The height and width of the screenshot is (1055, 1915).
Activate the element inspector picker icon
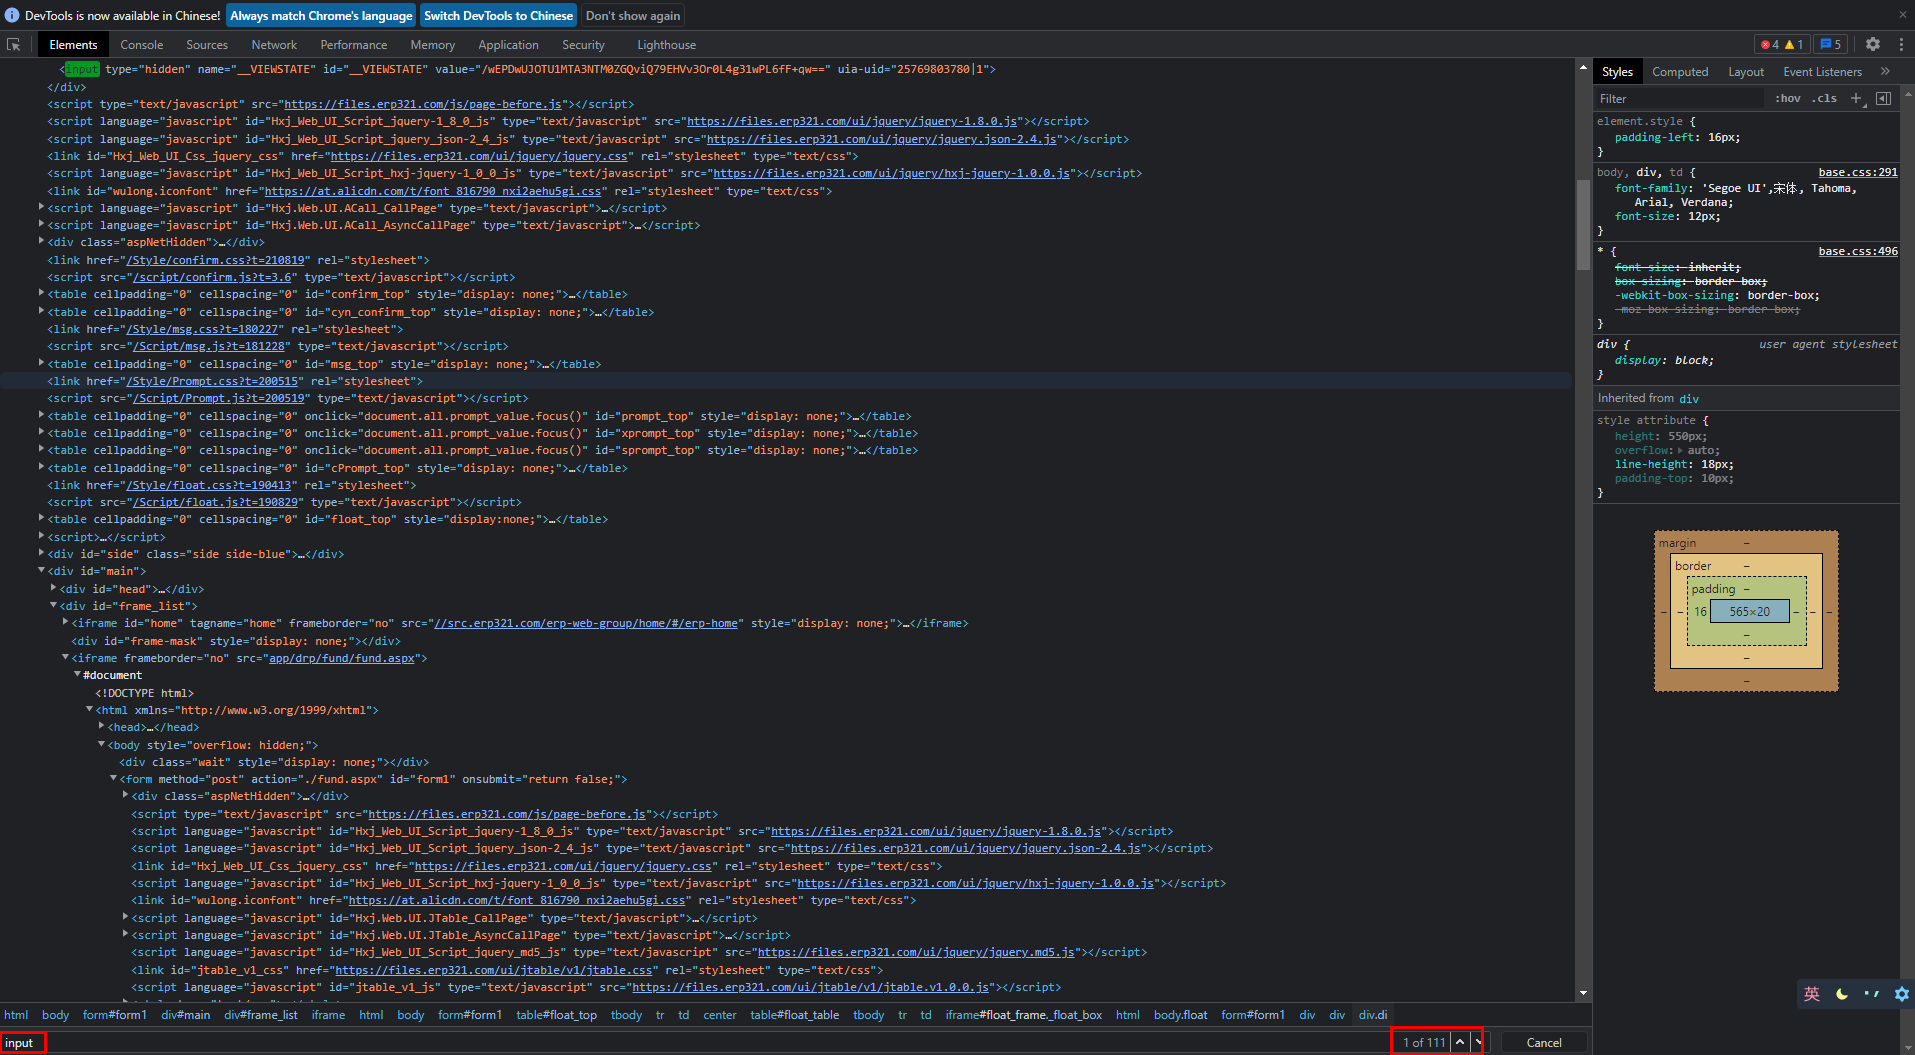(14, 44)
